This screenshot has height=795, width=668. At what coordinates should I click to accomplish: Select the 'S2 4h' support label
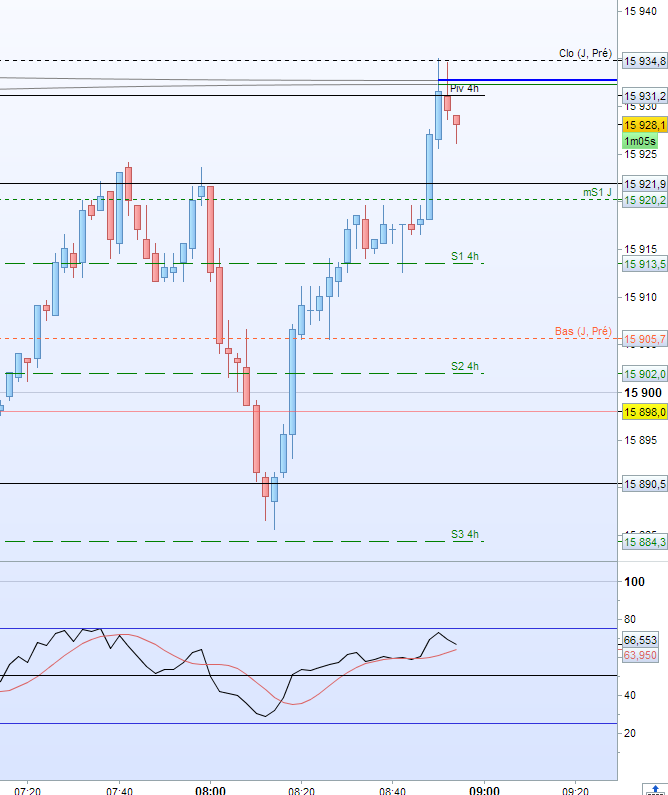[x=465, y=366]
